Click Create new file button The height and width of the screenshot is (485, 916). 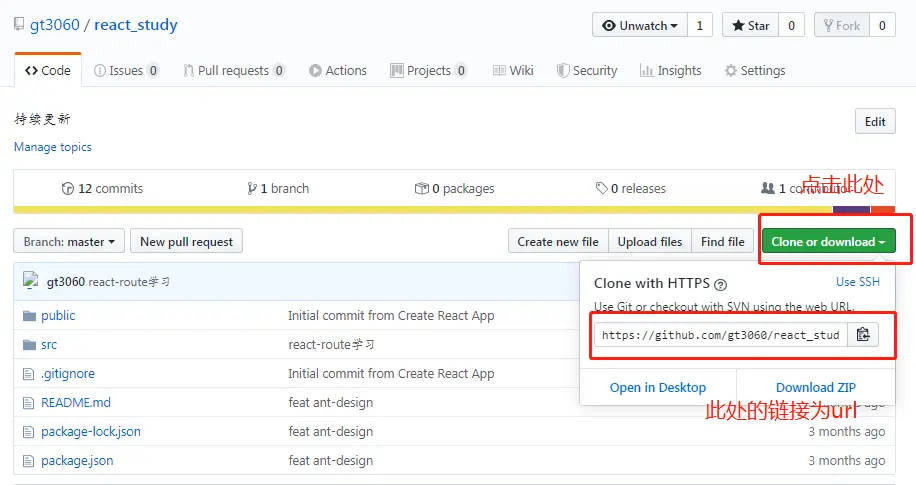(558, 241)
